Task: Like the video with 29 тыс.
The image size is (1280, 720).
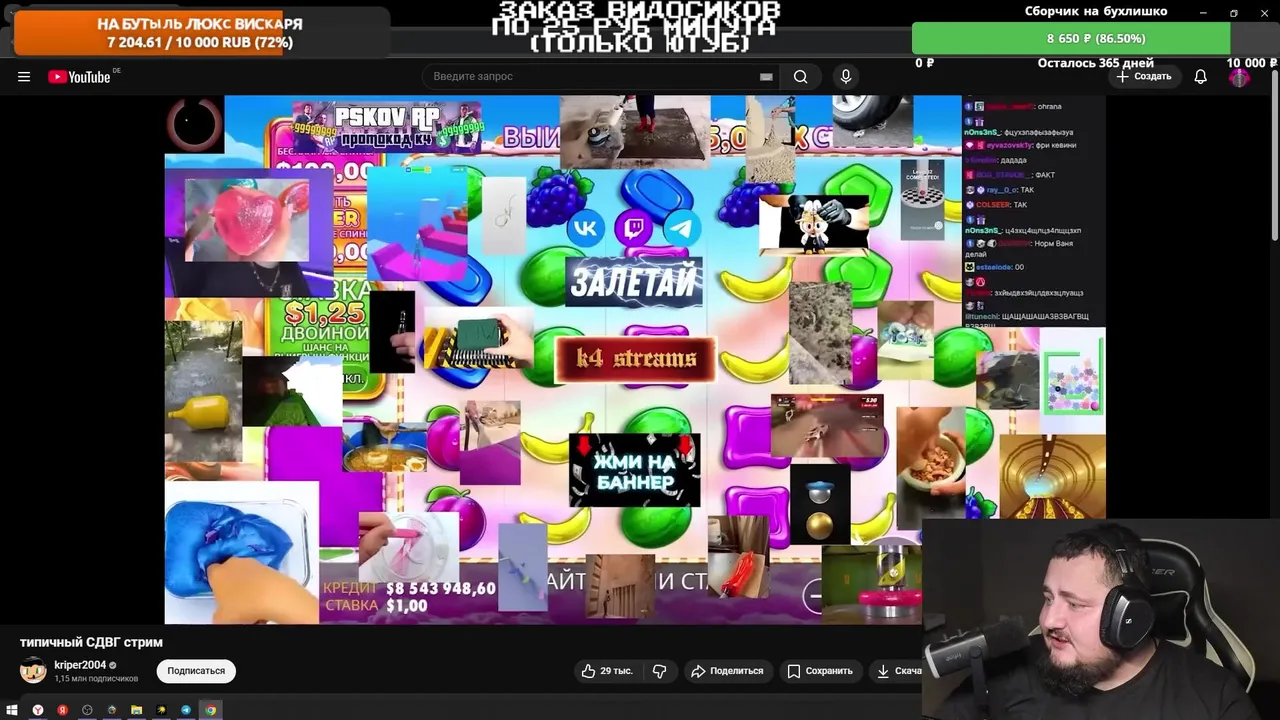Action: [607, 671]
